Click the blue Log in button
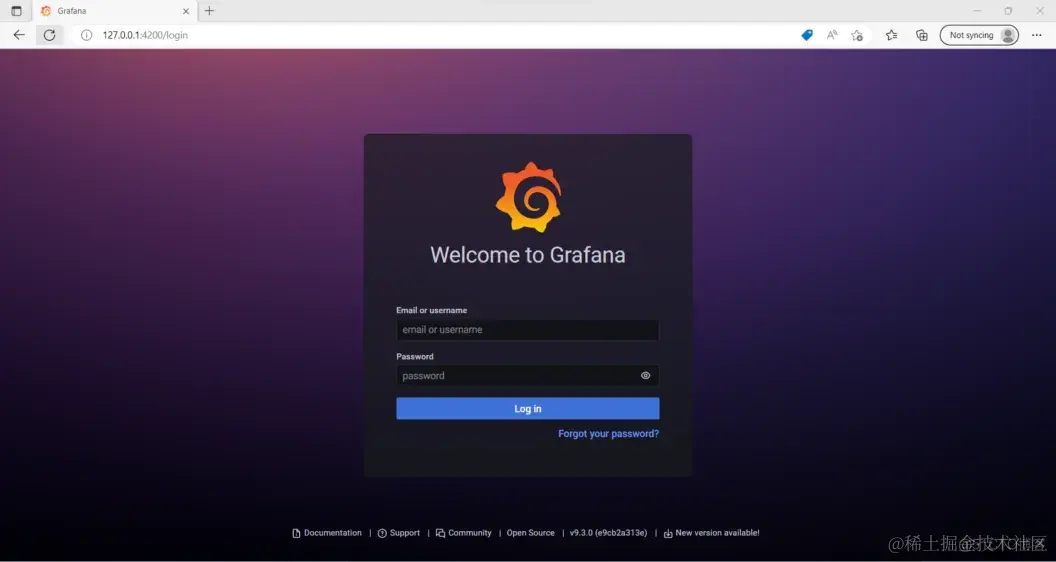The height and width of the screenshot is (562, 1056). 527,408
